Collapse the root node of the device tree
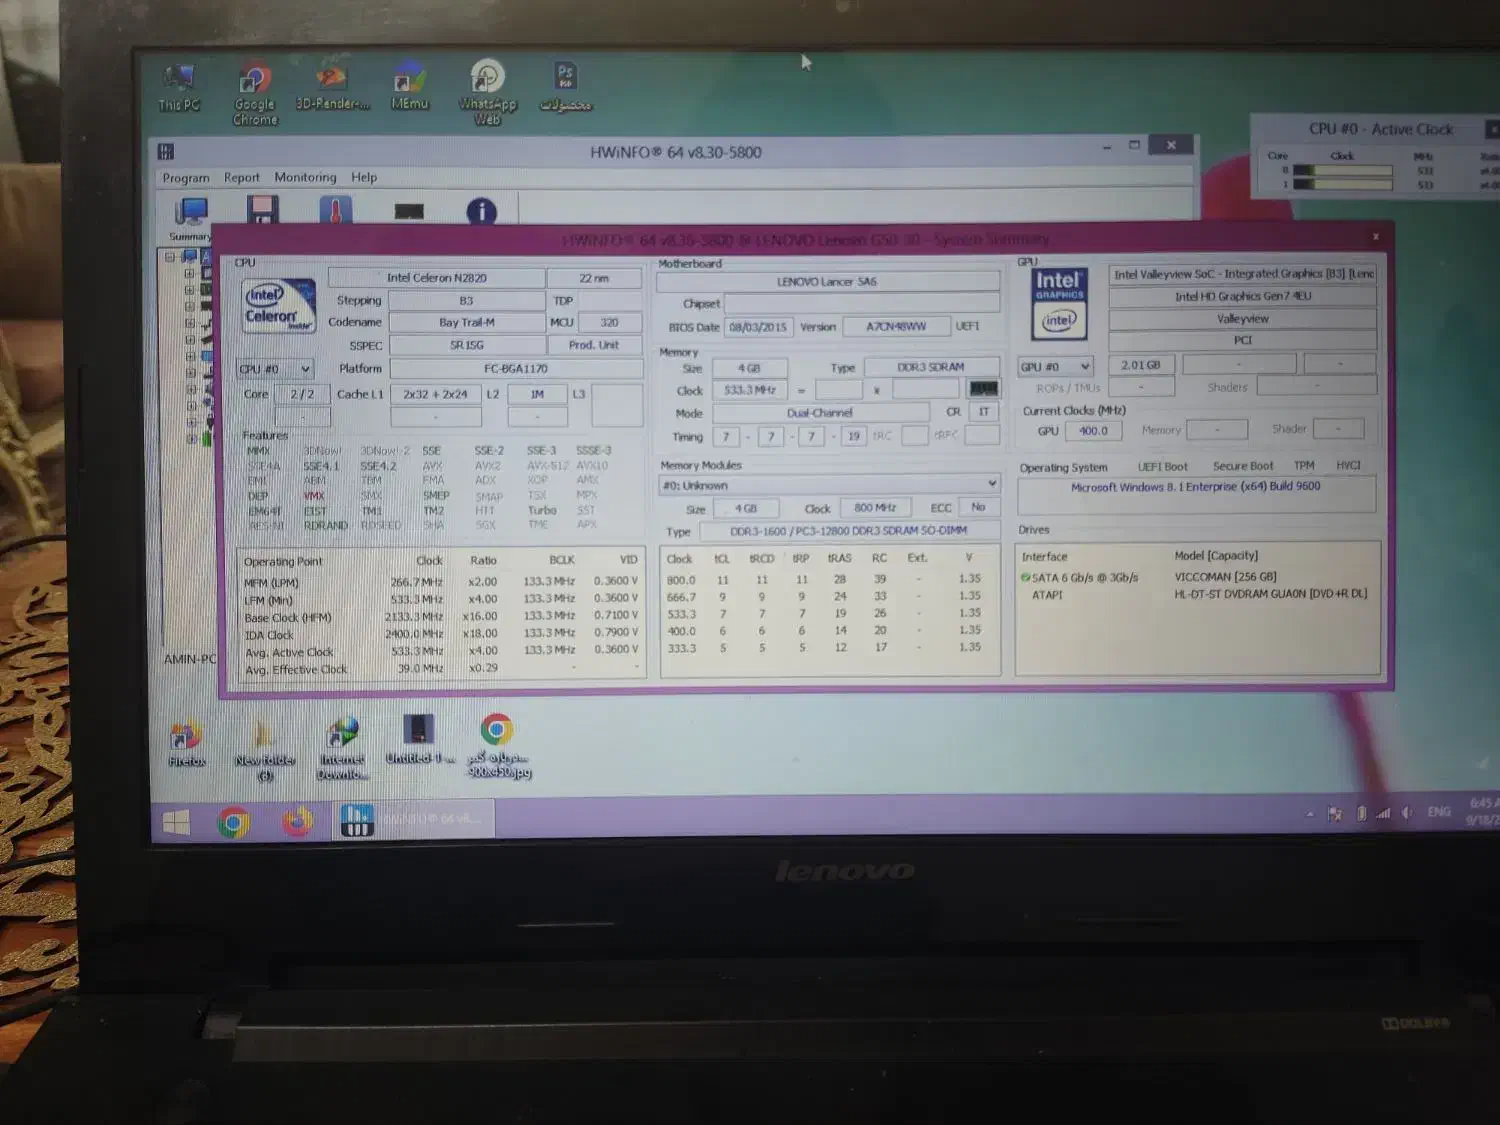 coord(170,257)
